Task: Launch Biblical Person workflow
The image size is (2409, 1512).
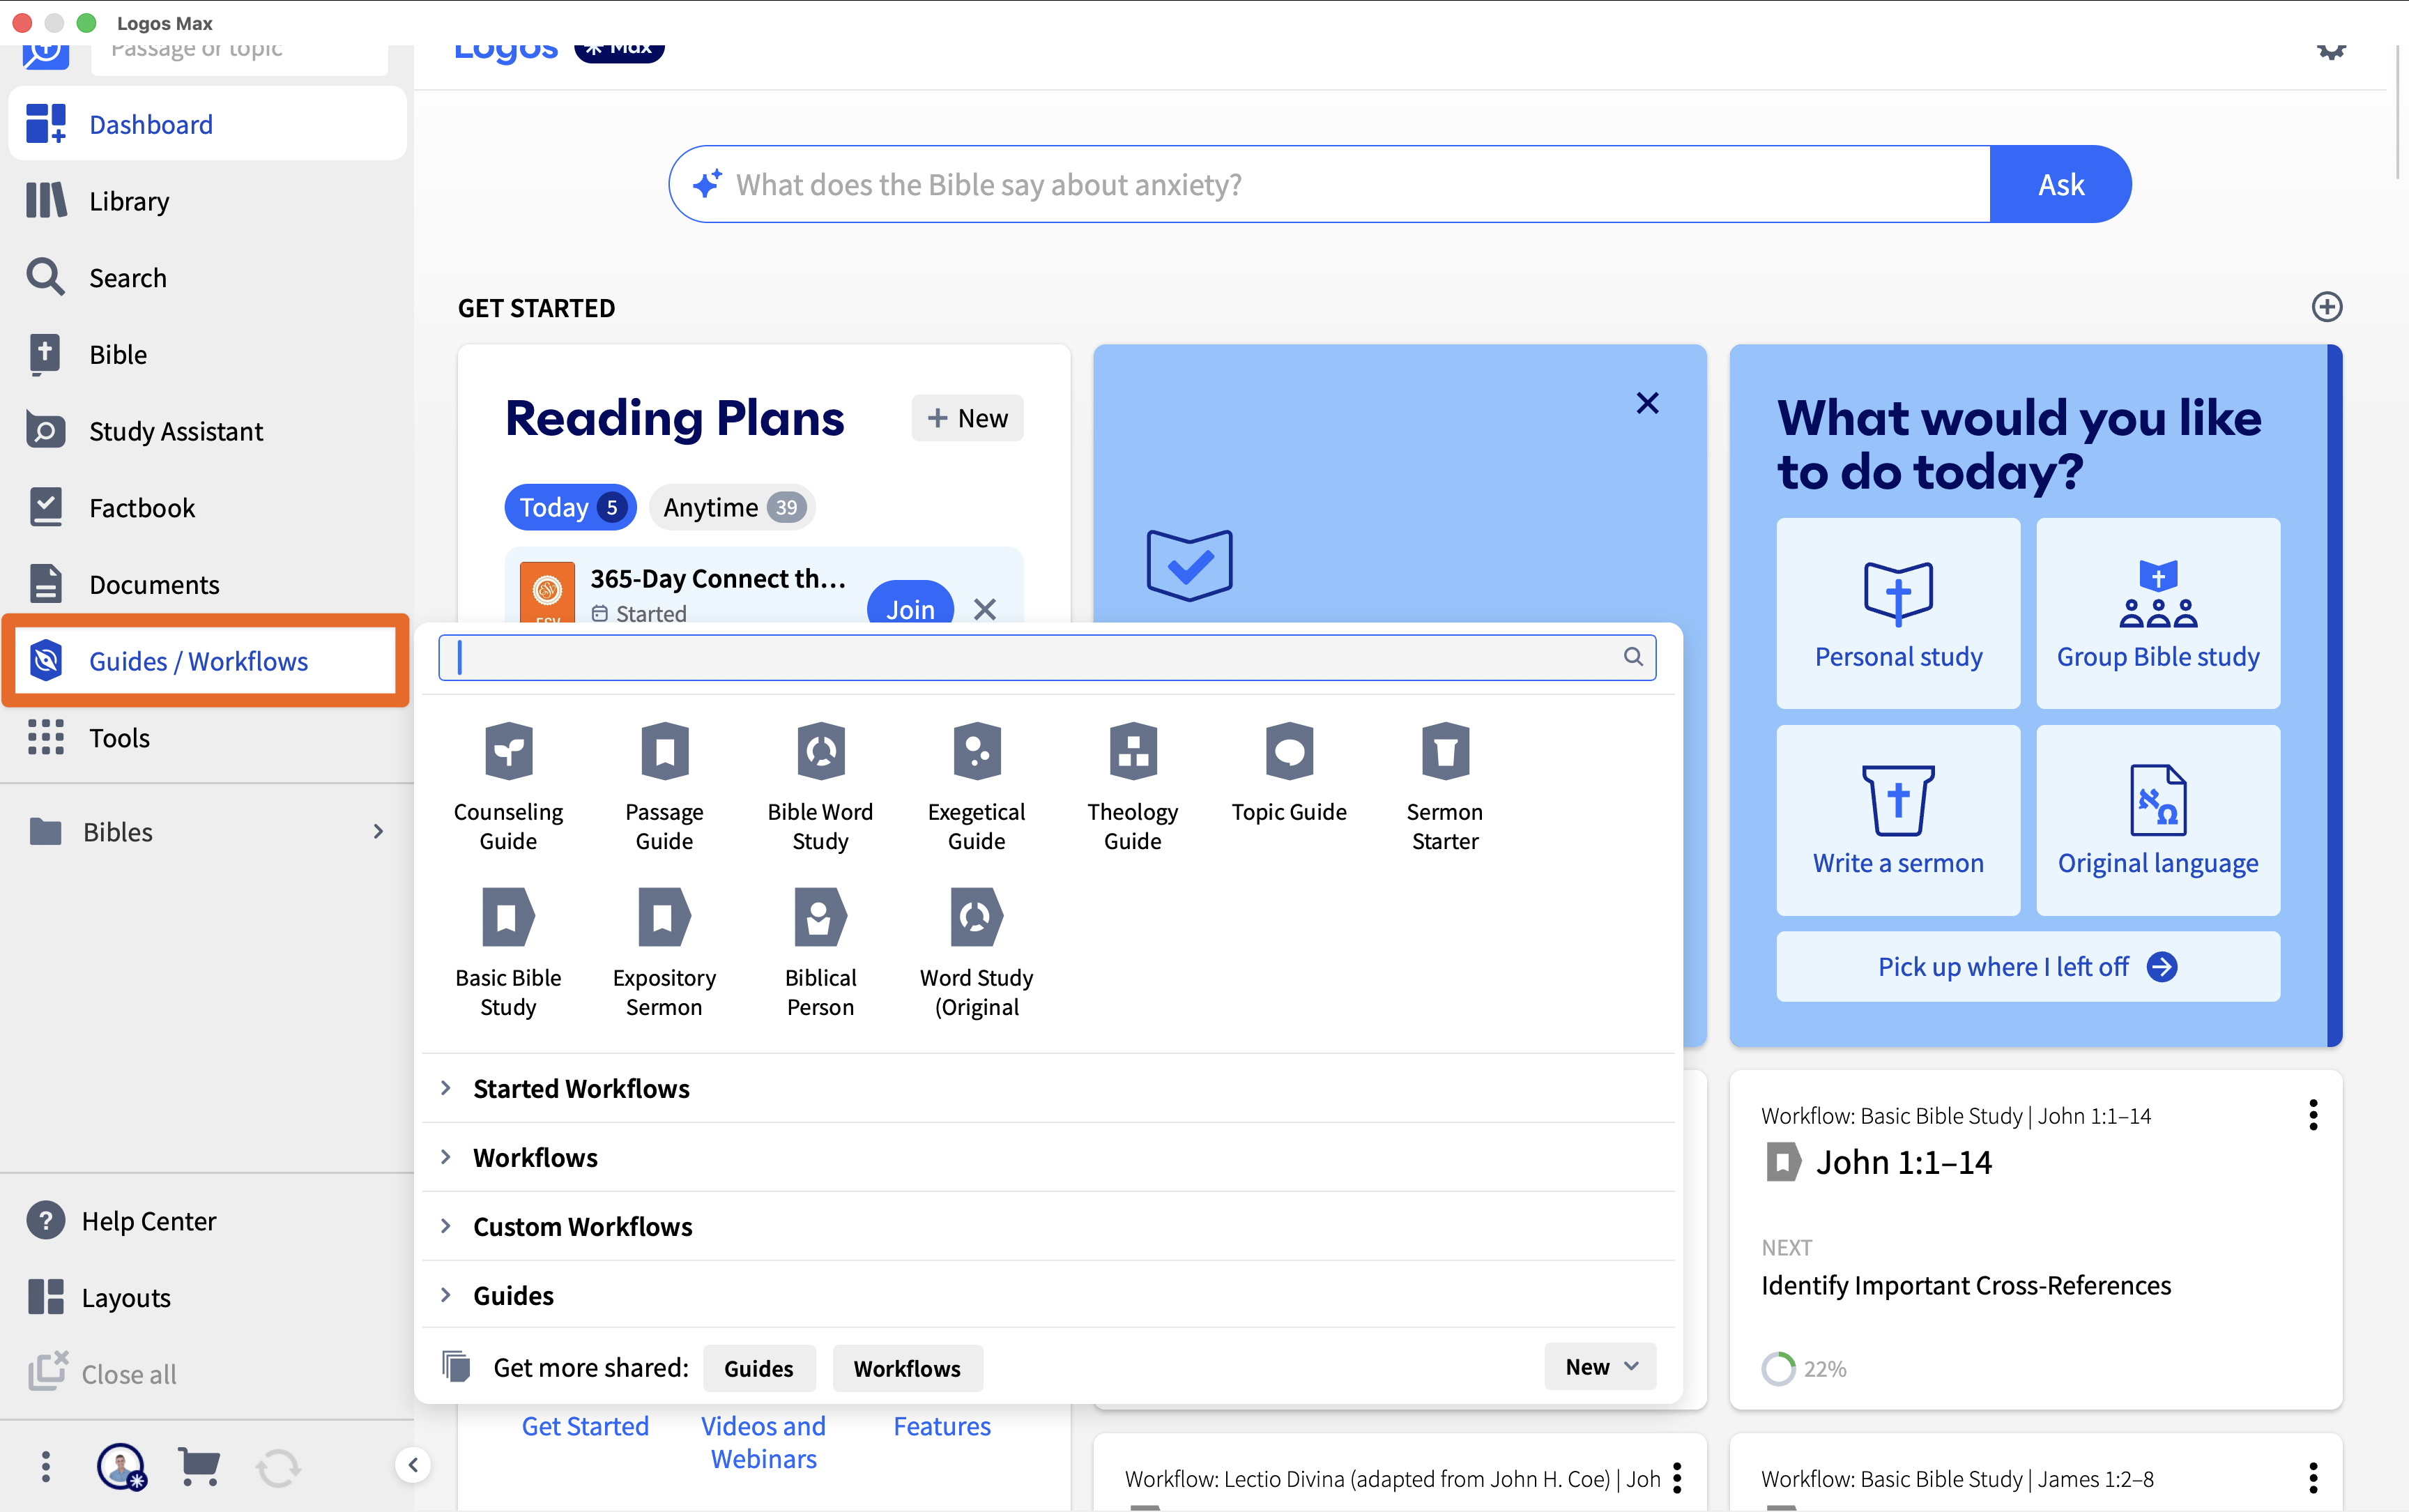Action: (820, 952)
